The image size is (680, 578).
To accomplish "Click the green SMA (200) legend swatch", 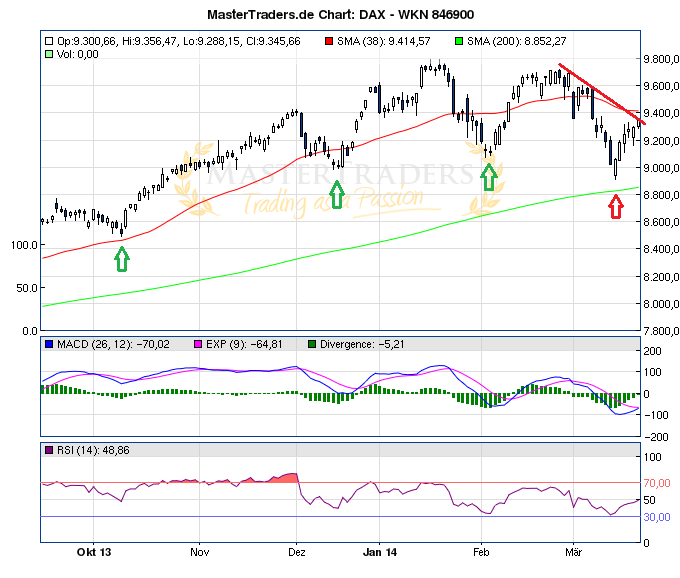I will (459, 41).
